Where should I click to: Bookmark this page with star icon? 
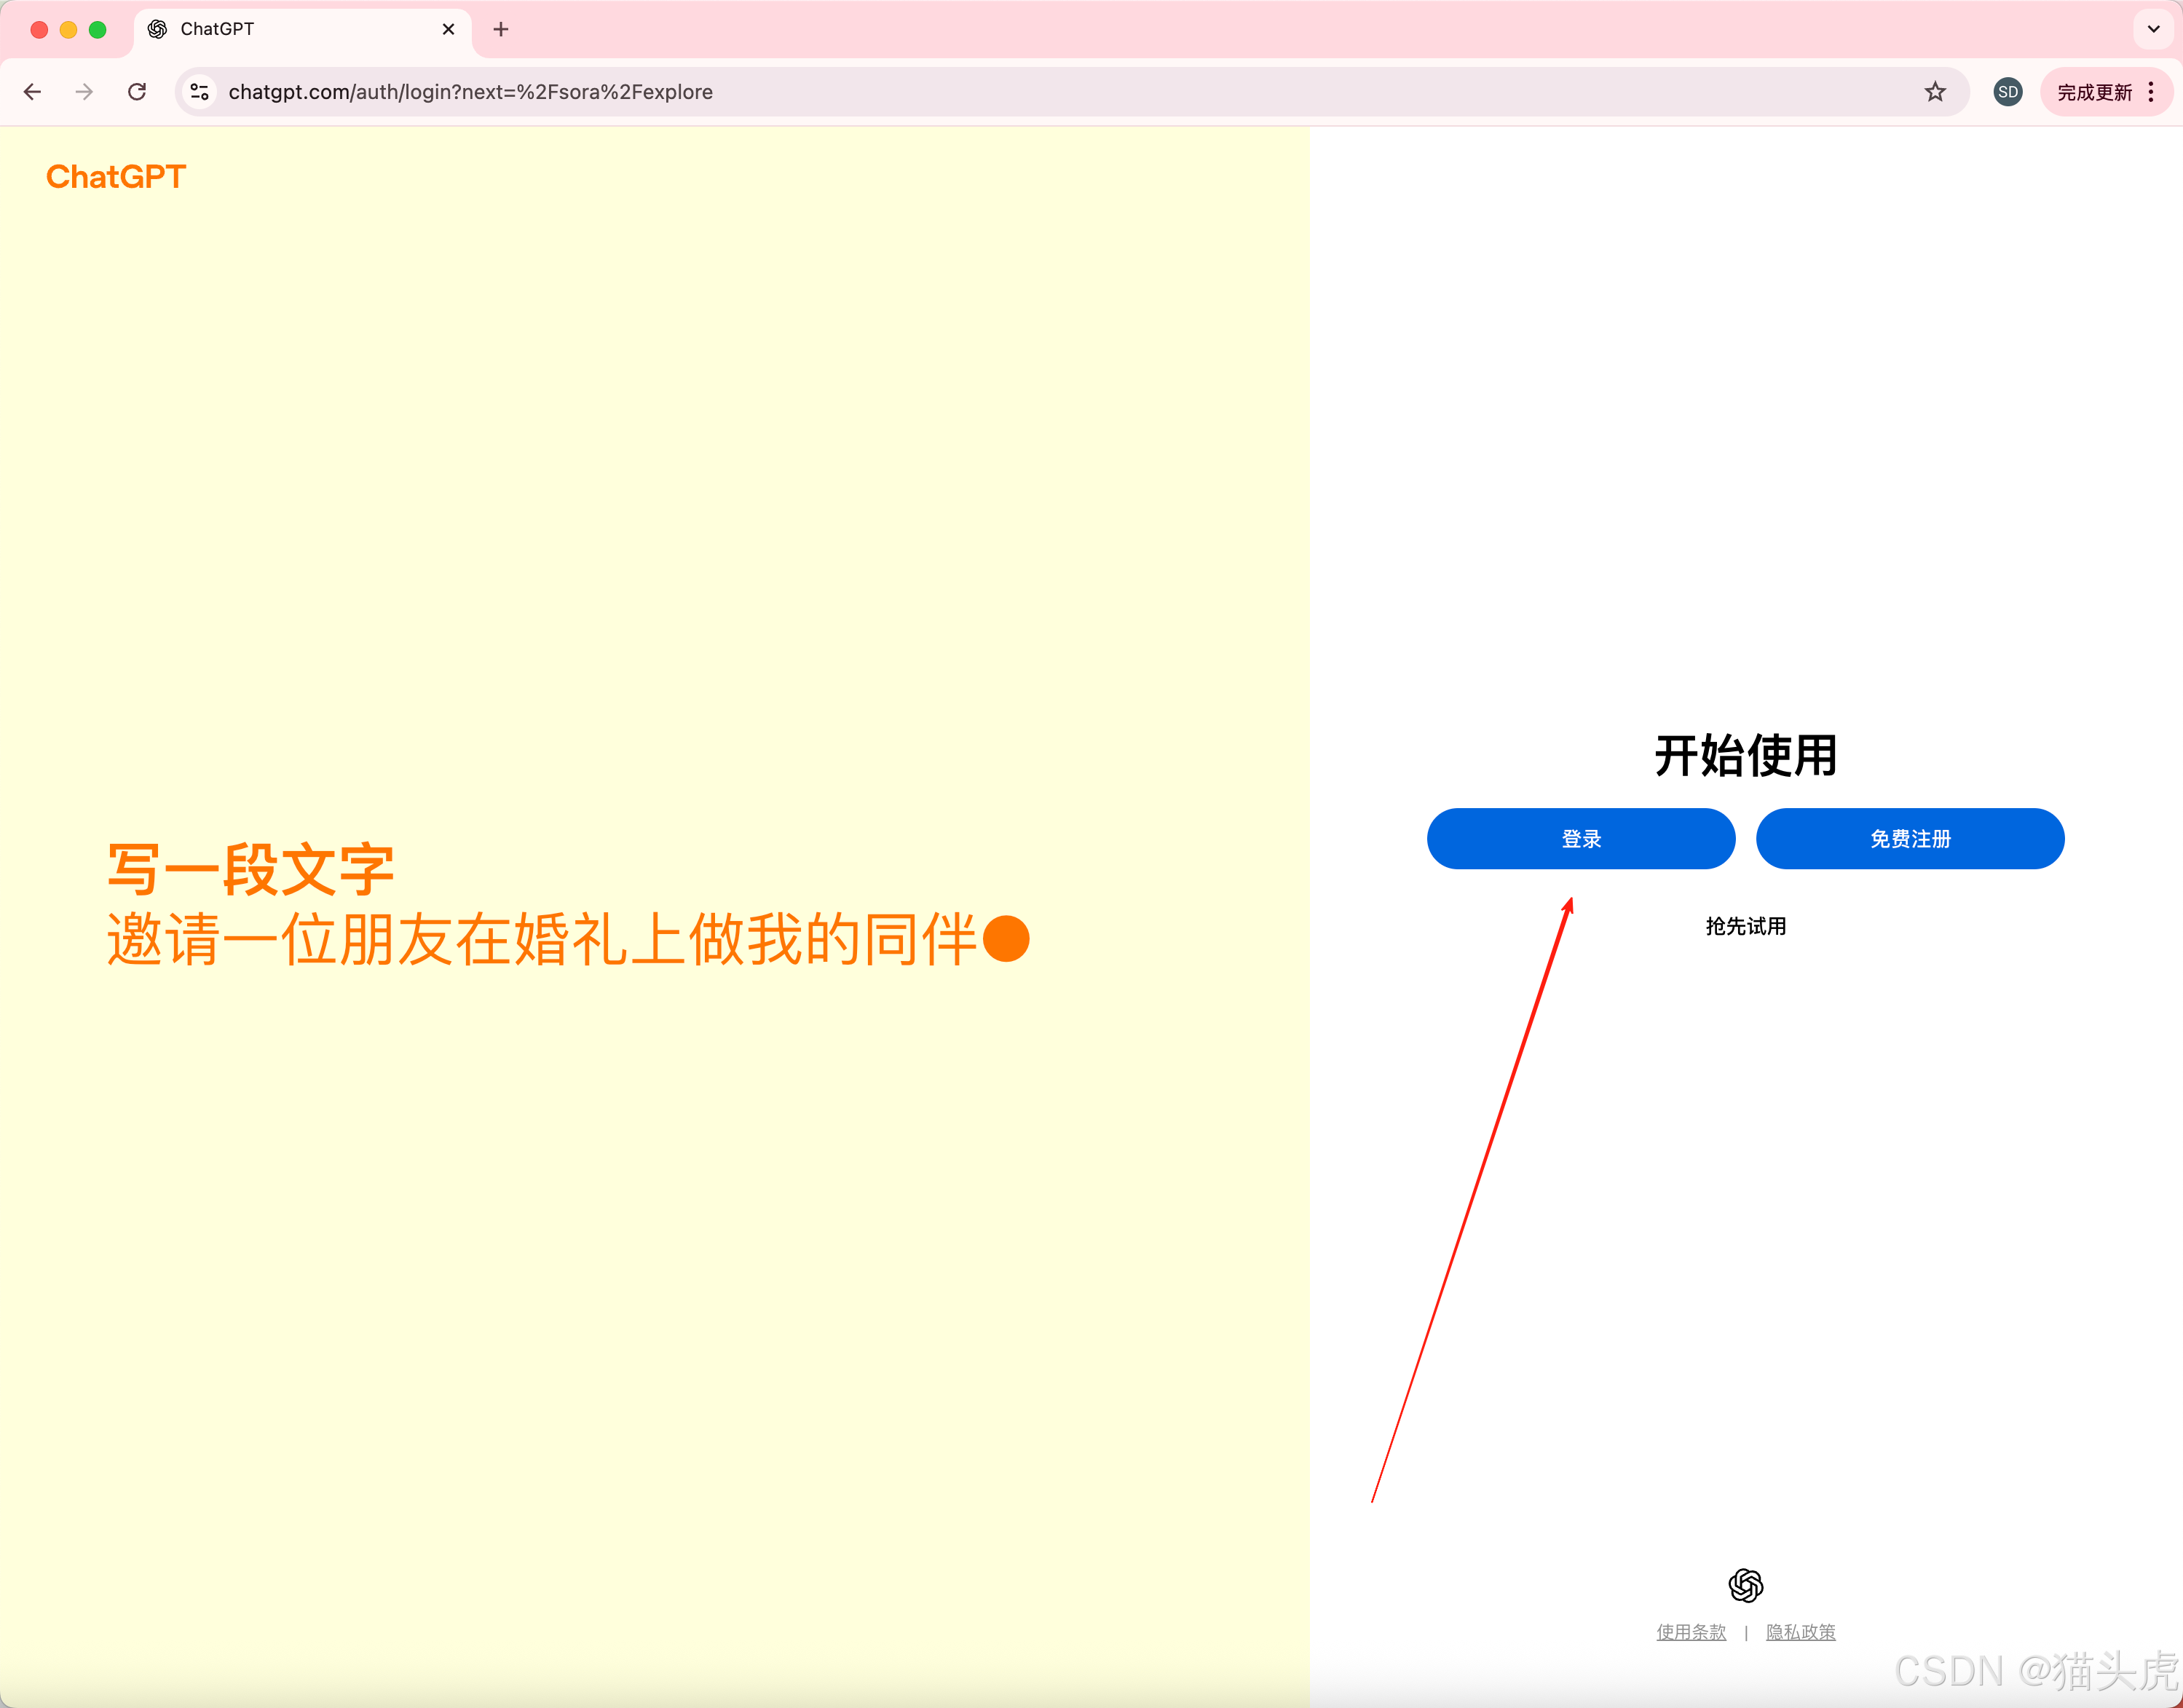point(1935,92)
